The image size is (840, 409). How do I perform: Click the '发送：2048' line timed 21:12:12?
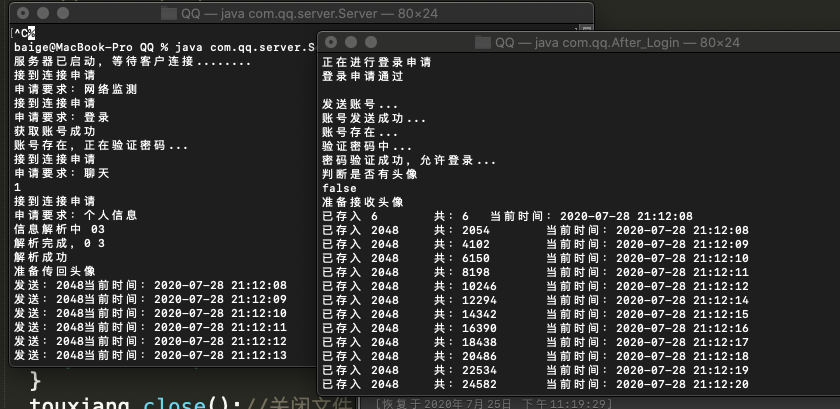[x=151, y=340]
